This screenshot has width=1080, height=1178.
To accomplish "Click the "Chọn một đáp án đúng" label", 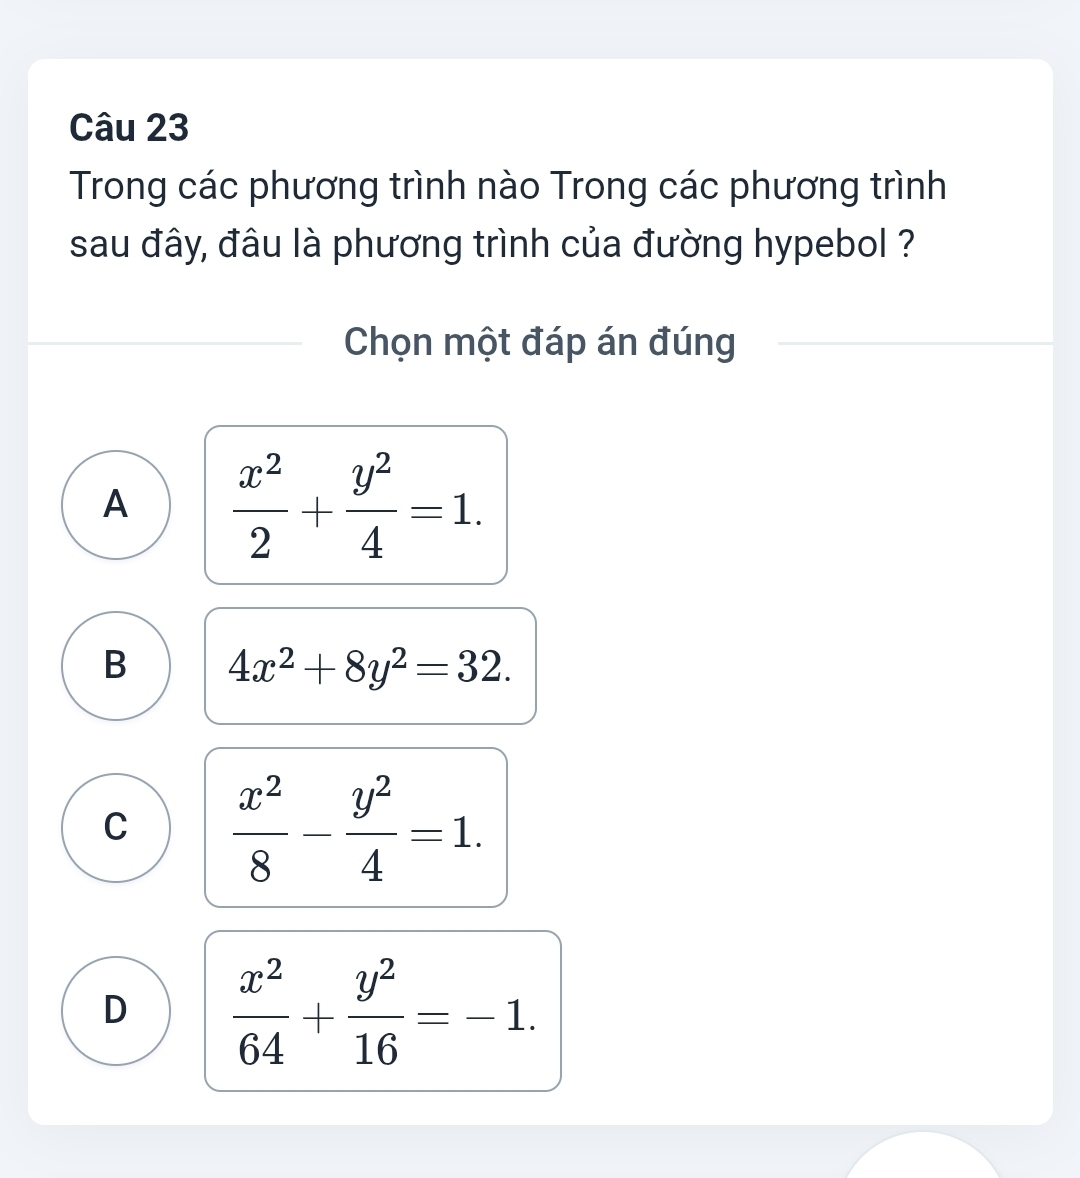I will click(x=540, y=343).
